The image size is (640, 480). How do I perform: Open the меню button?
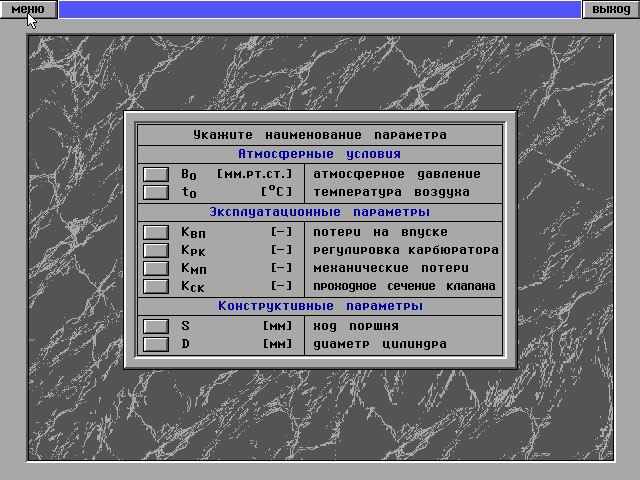pos(28,9)
